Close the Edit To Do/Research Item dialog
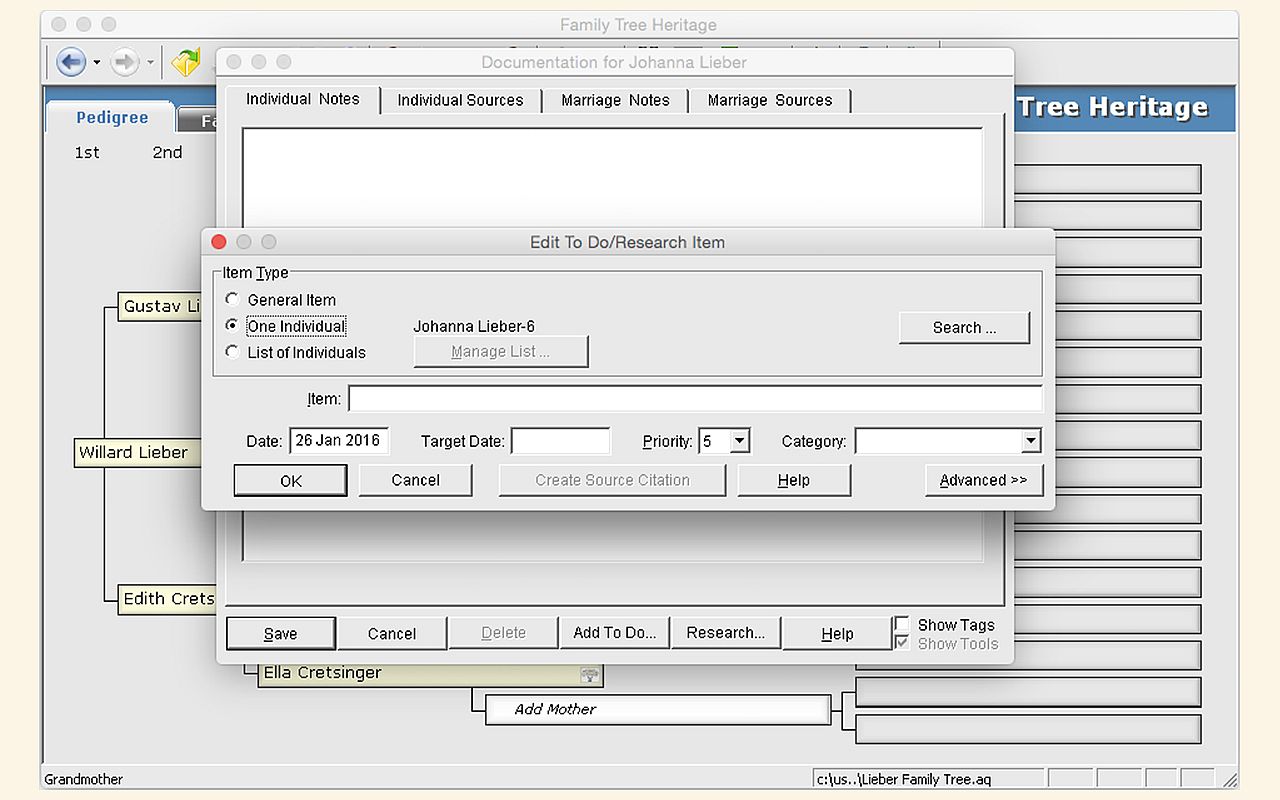1280x800 pixels. pos(219,242)
